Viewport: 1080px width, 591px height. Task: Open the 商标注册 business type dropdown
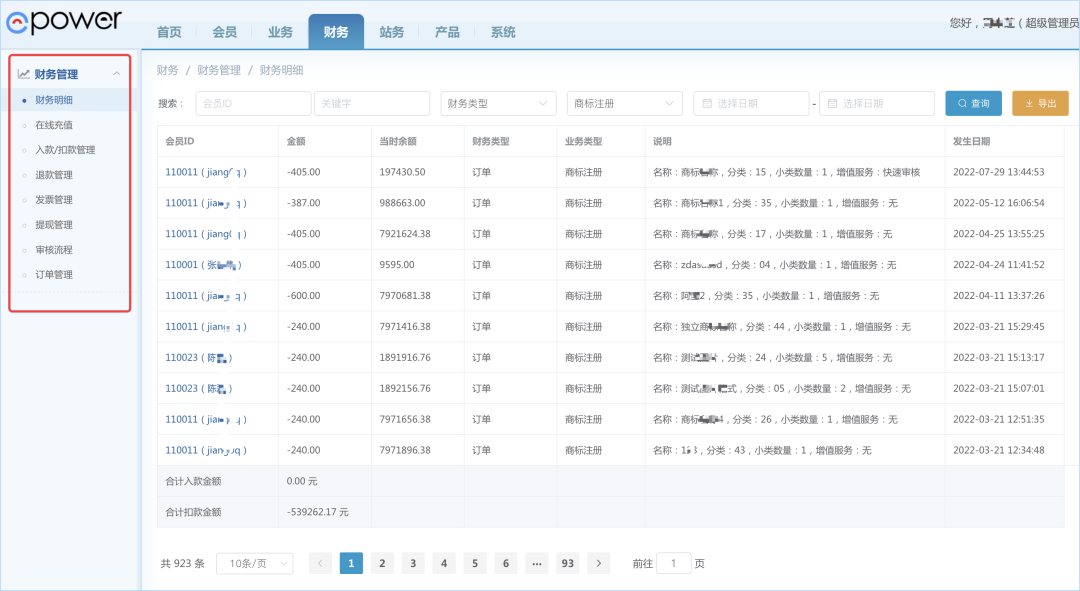pyautogui.click(x=624, y=103)
